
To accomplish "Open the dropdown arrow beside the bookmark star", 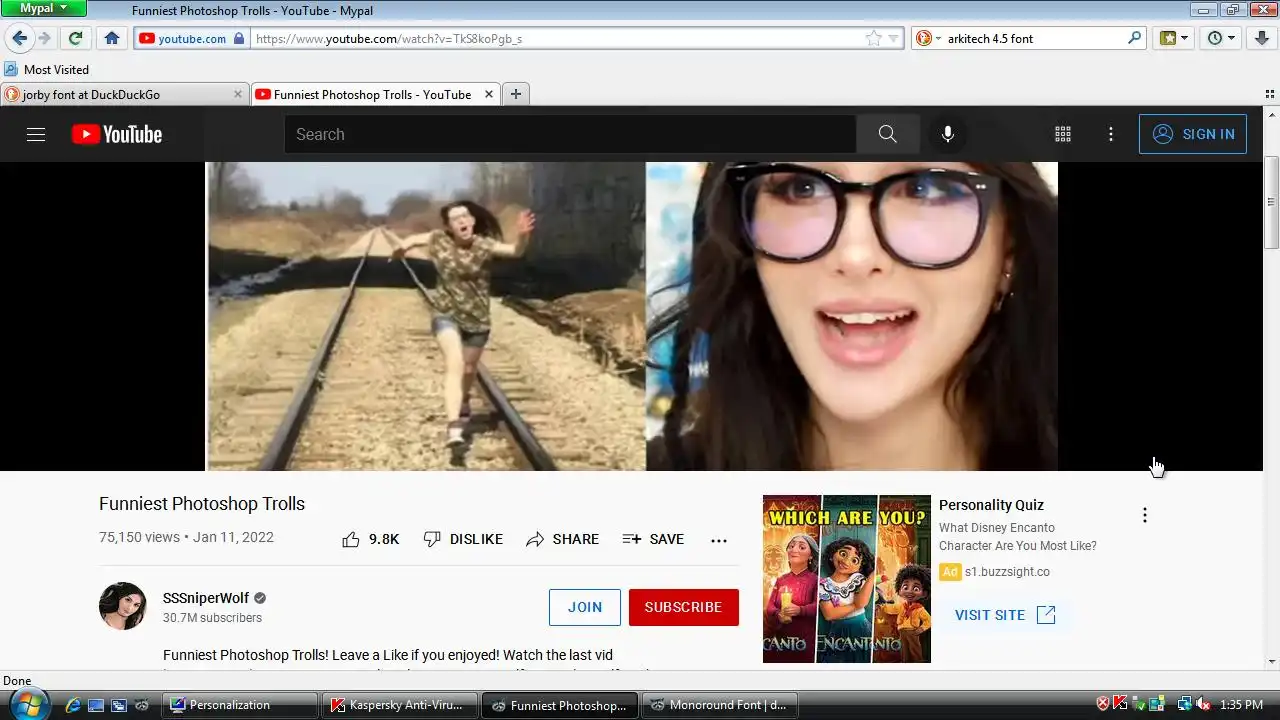I will tap(894, 38).
